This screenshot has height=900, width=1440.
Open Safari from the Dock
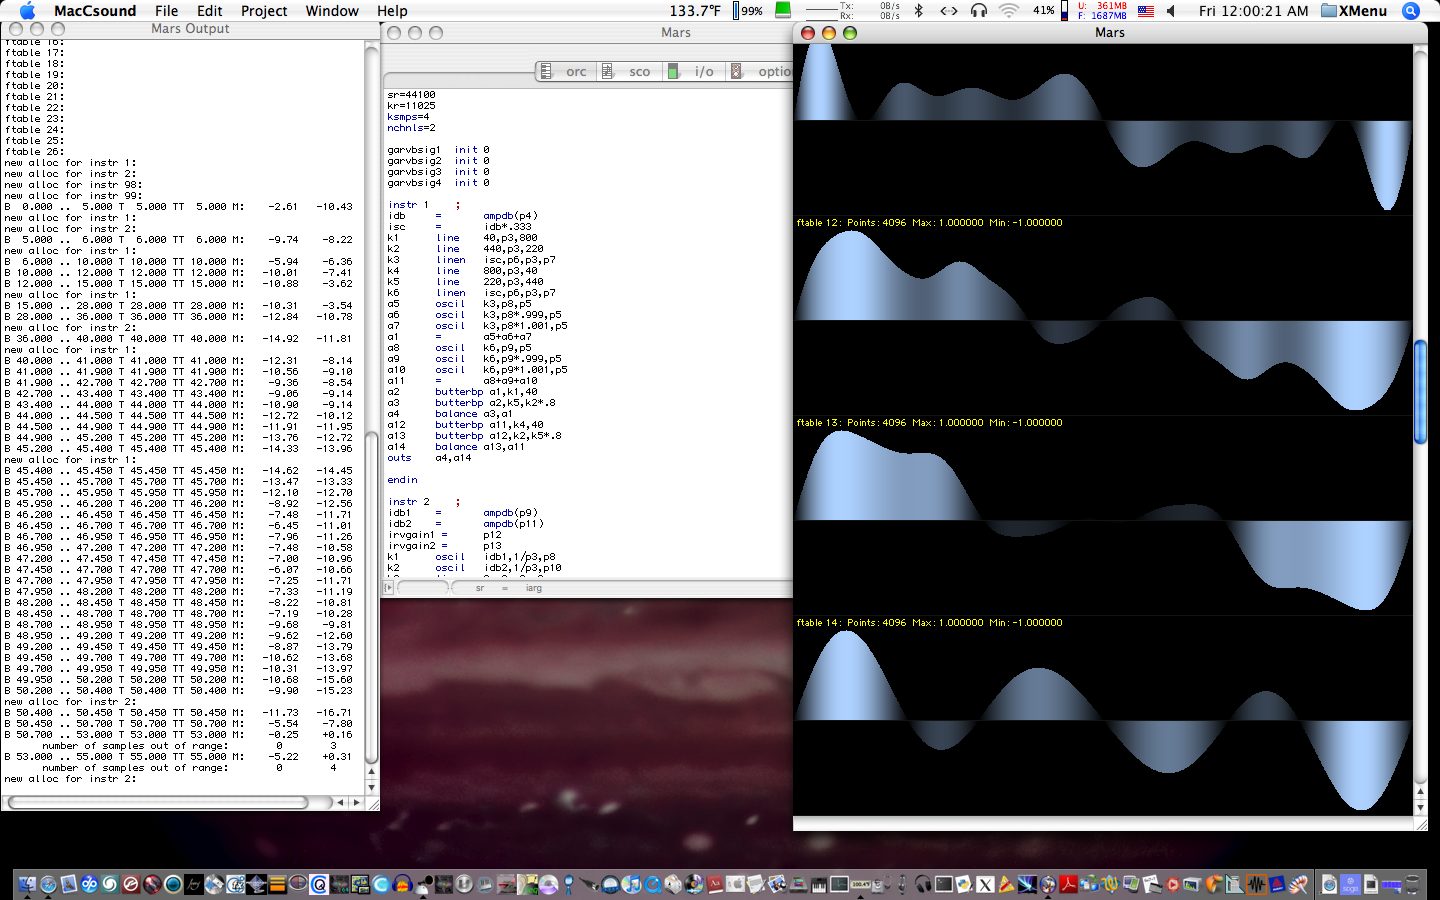48,884
